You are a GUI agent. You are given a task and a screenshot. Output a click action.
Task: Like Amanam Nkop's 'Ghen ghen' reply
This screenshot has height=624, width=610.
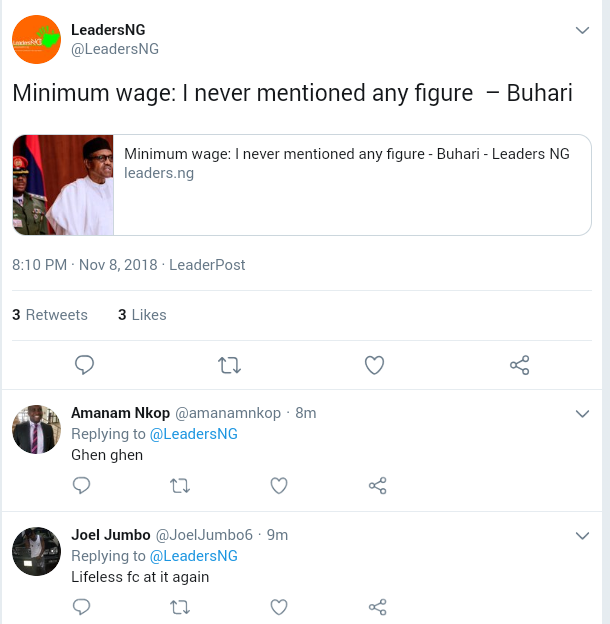point(279,486)
